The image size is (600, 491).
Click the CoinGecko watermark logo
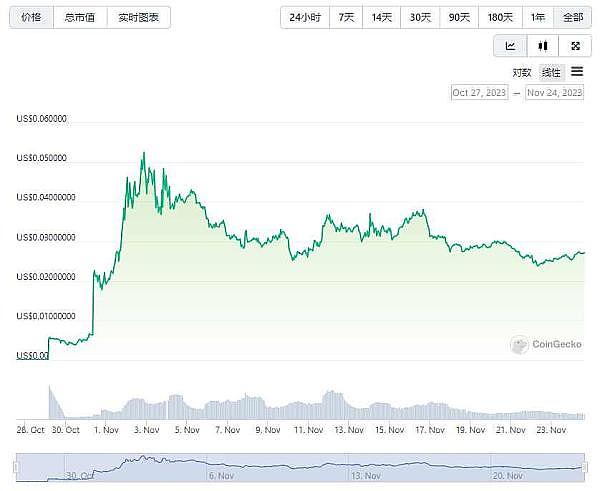point(519,344)
